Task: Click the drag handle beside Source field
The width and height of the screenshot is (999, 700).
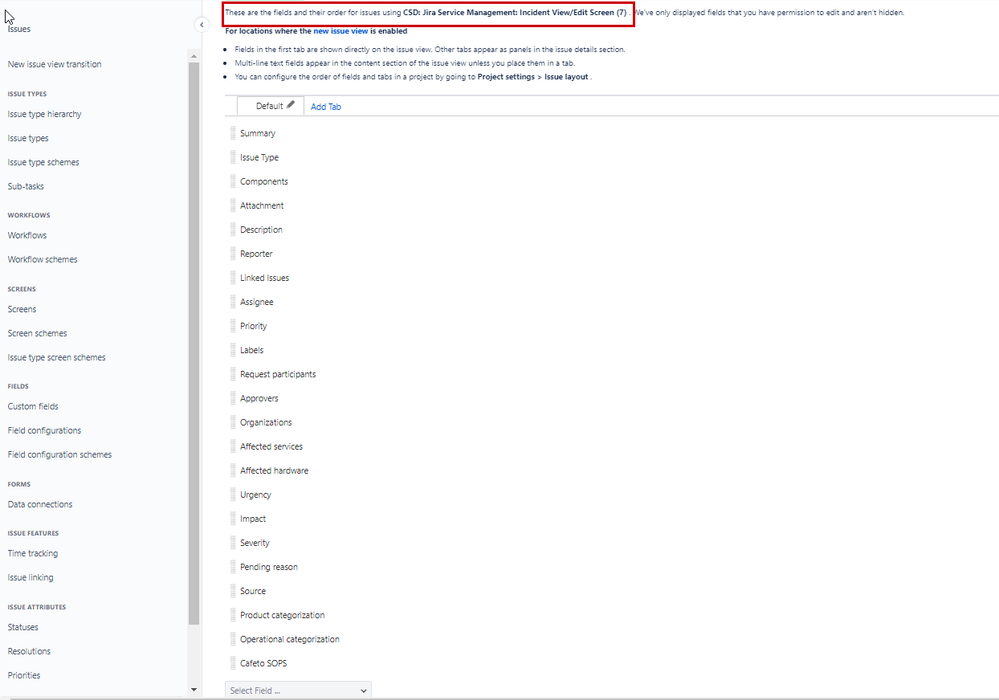Action: 233,591
